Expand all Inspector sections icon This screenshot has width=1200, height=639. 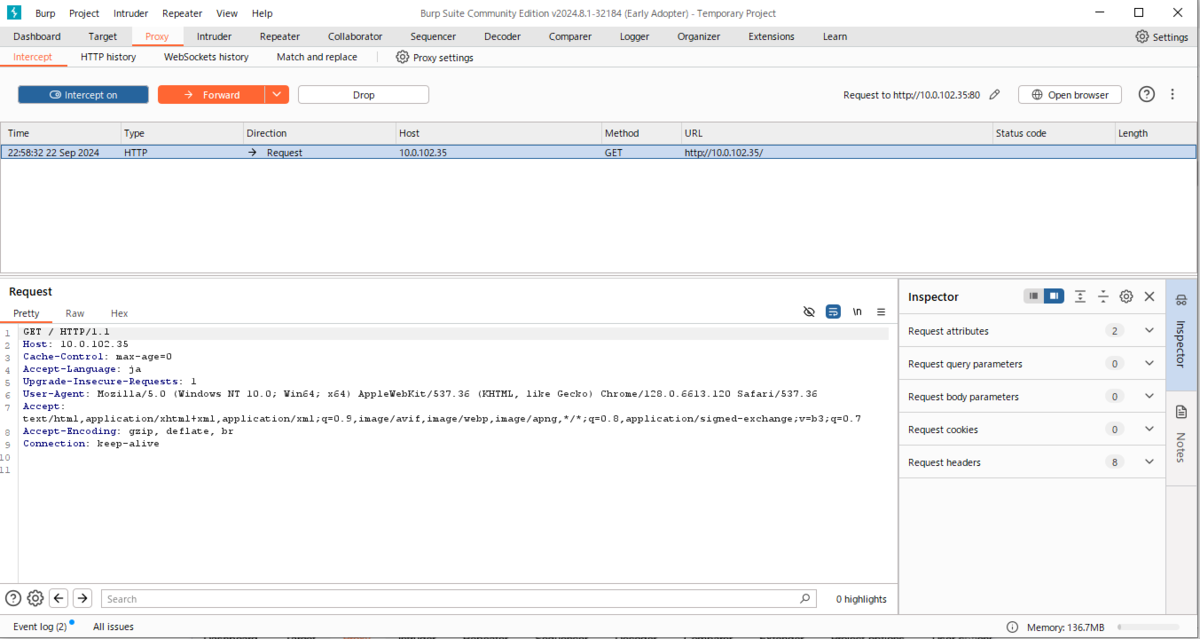(x=1080, y=296)
